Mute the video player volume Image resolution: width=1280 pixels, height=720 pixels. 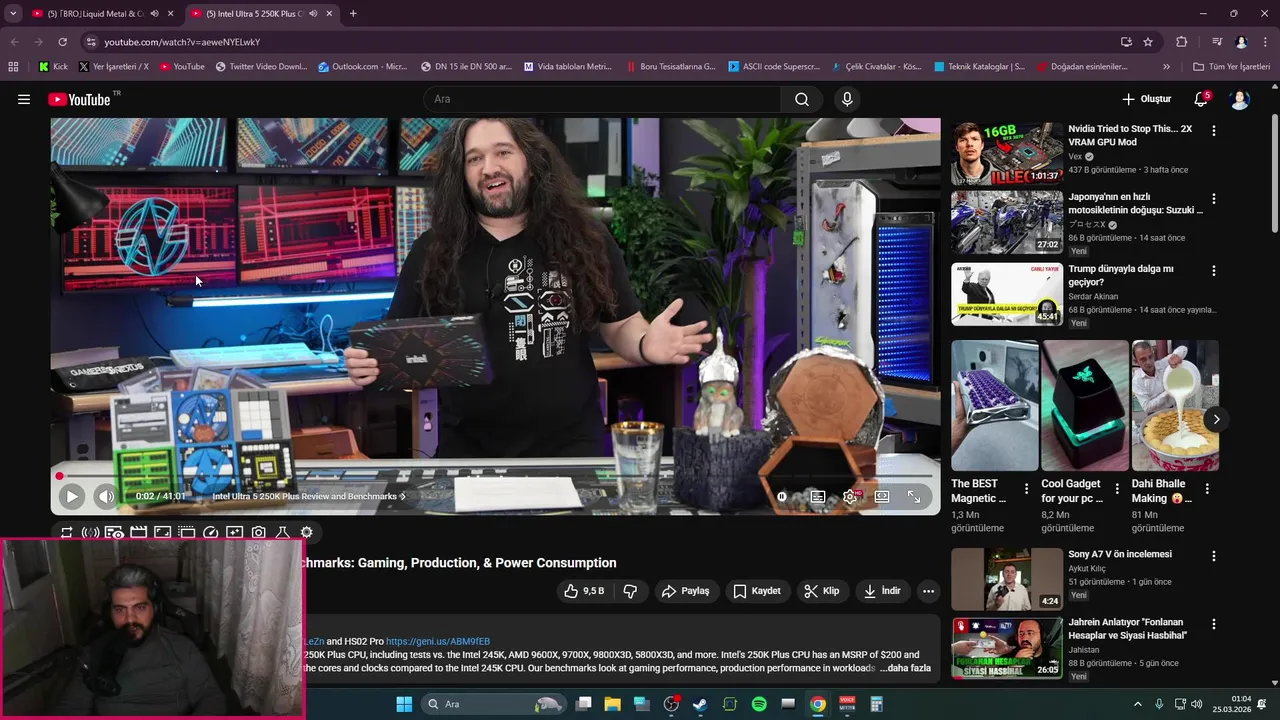tap(106, 496)
